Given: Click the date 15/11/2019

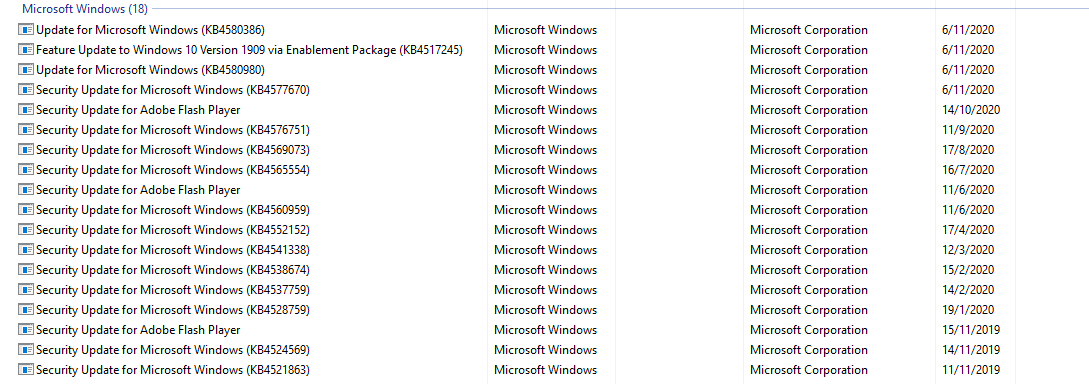Looking at the screenshot, I should click(x=971, y=330).
